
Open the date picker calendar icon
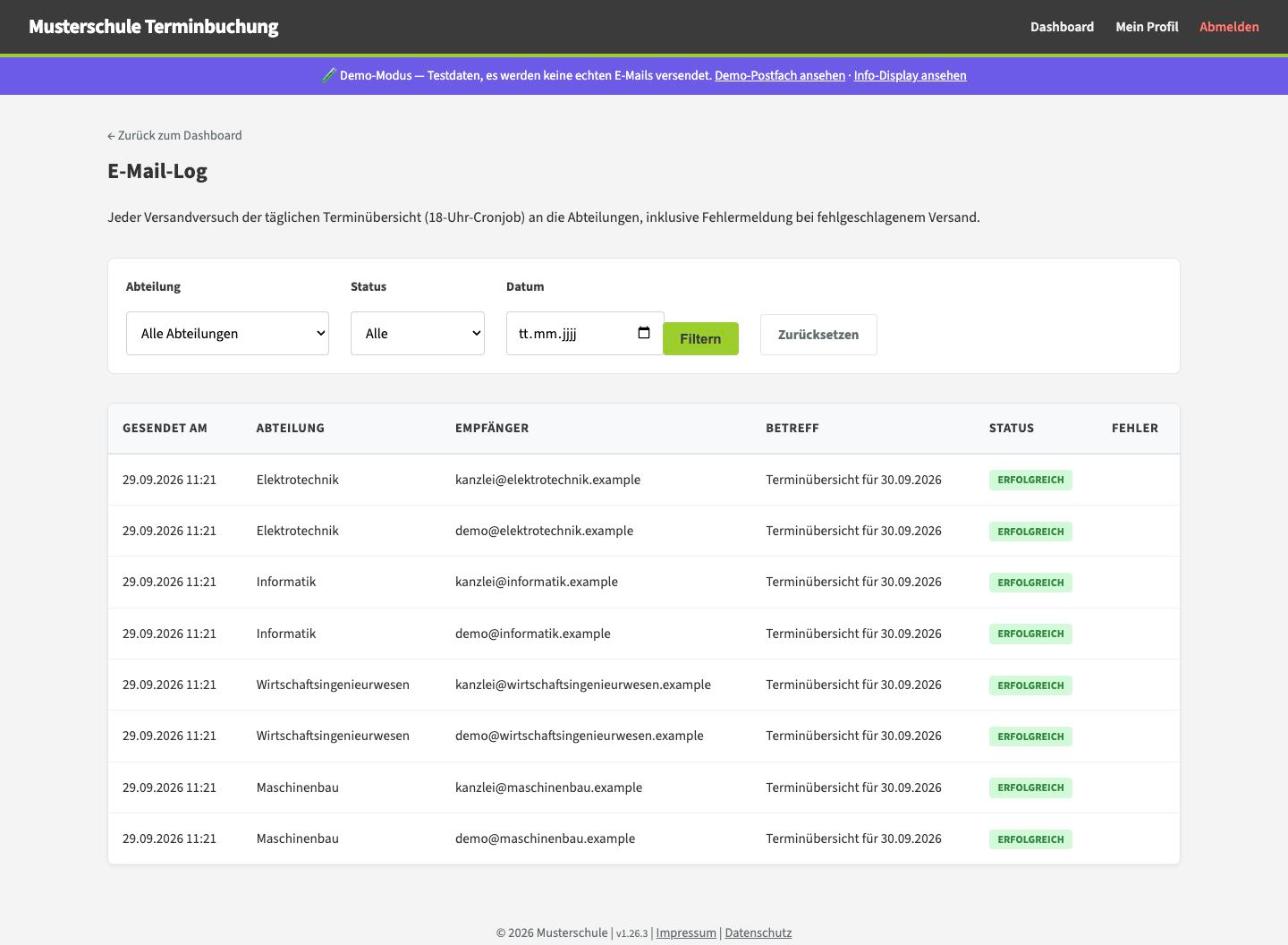pos(644,333)
